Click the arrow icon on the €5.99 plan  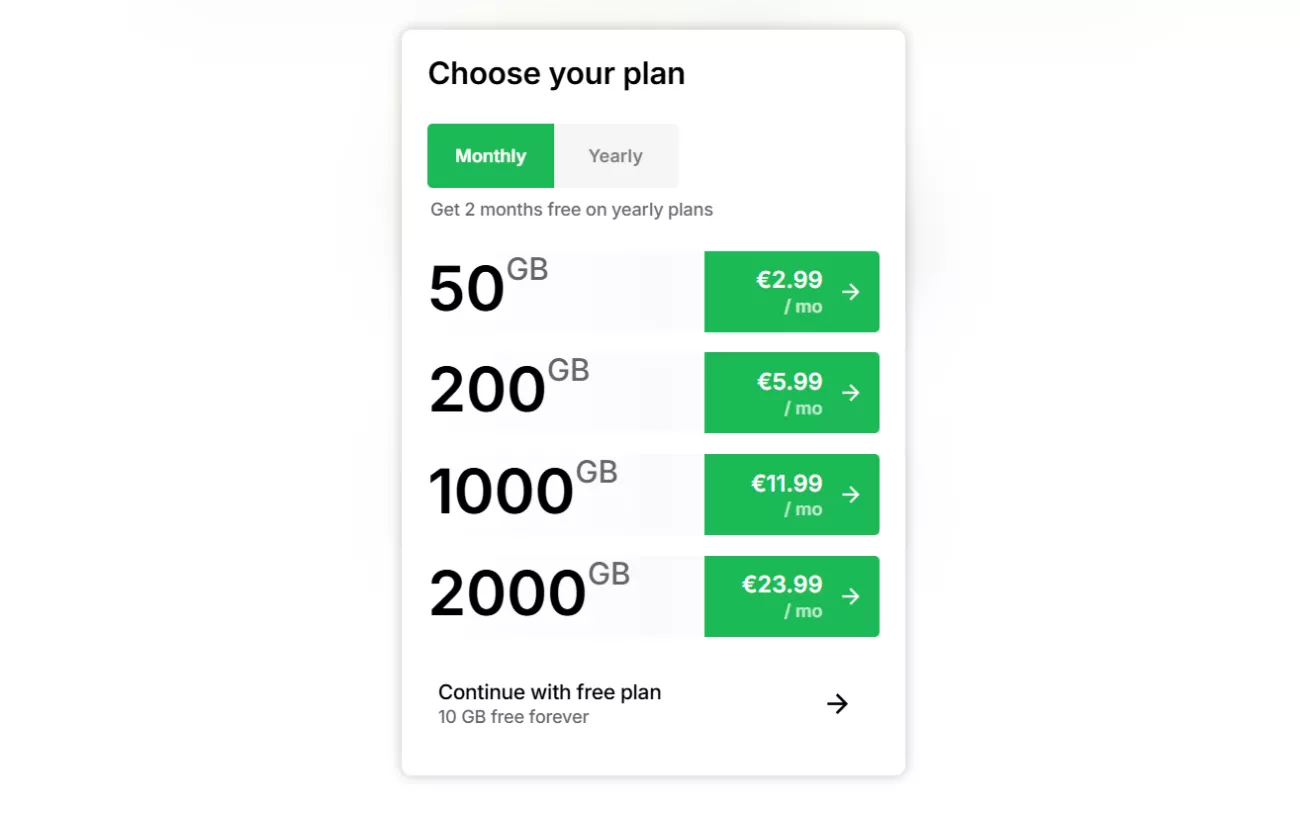coord(850,393)
